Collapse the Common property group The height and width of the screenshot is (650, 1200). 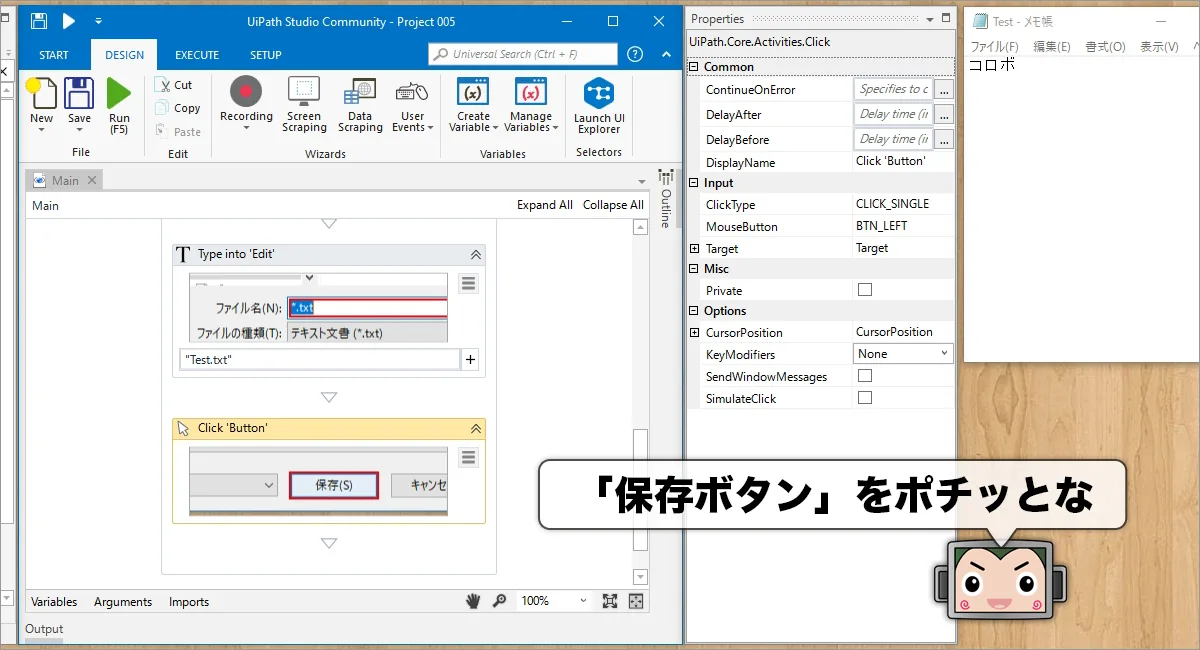[694, 67]
